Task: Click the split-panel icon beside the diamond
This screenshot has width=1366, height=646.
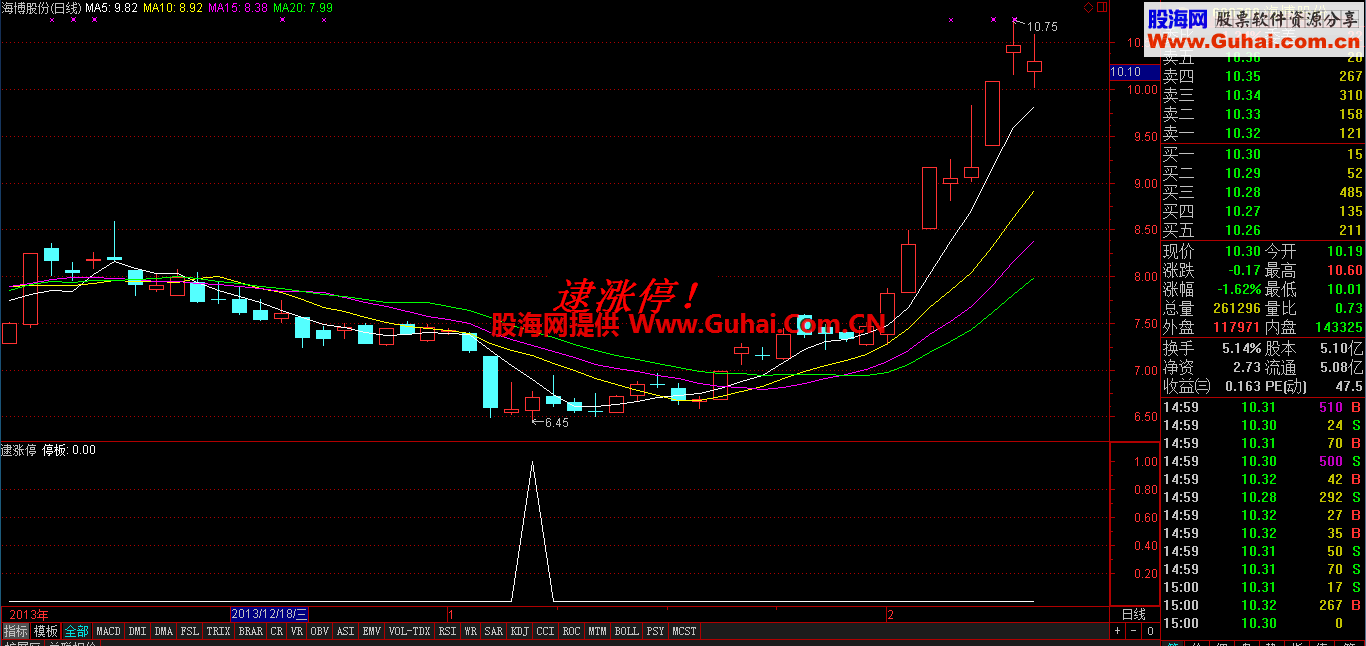Action: click(1103, 7)
